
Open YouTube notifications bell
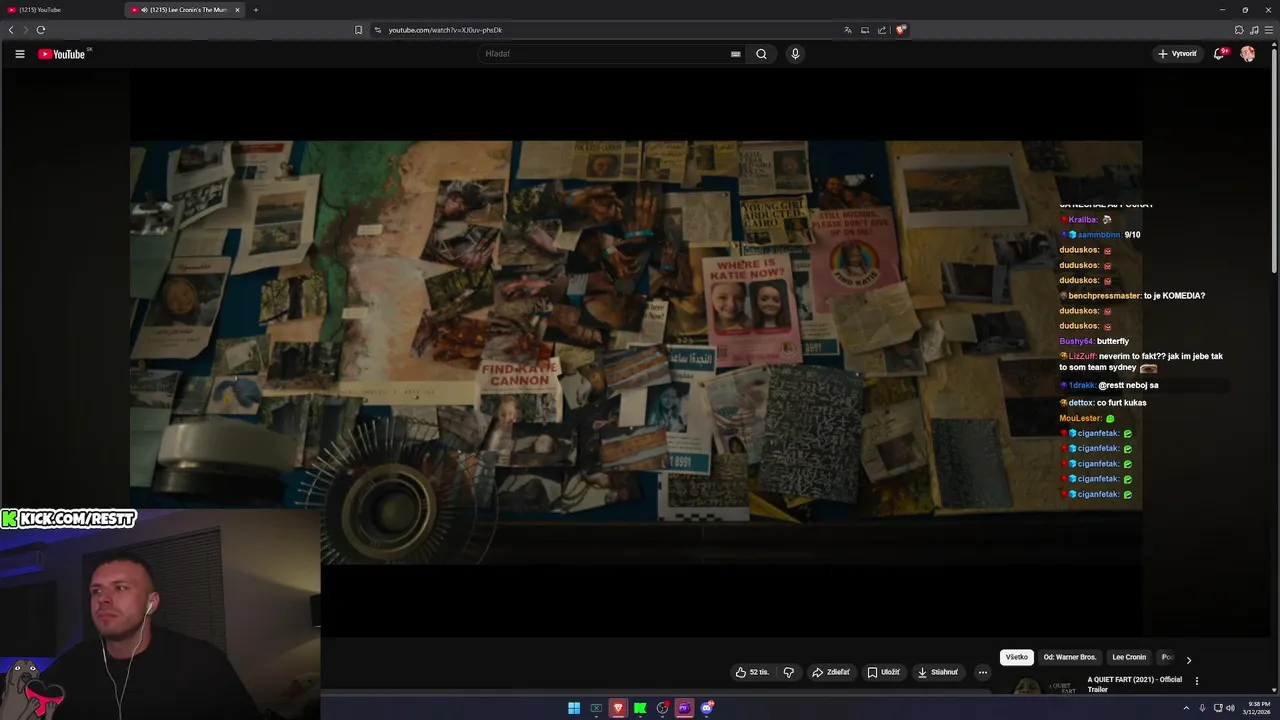point(1219,54)
